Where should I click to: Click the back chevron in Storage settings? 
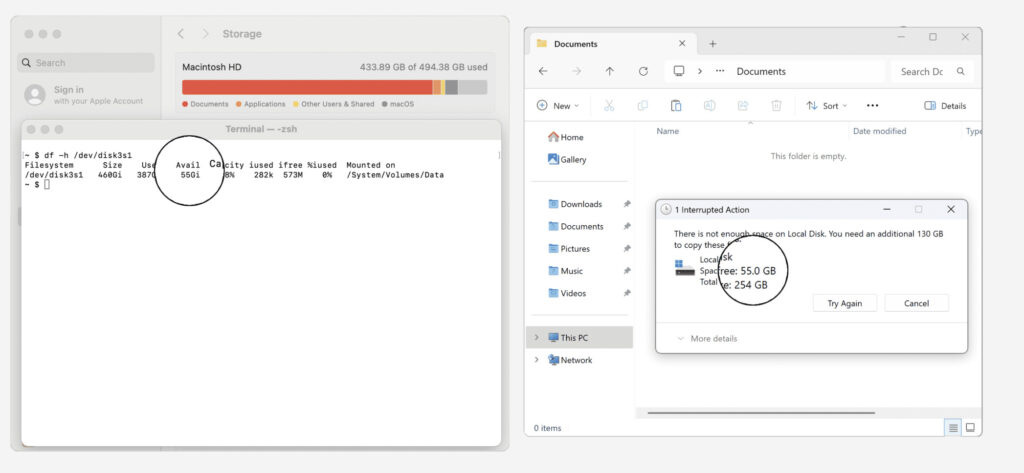coord(181,33)
